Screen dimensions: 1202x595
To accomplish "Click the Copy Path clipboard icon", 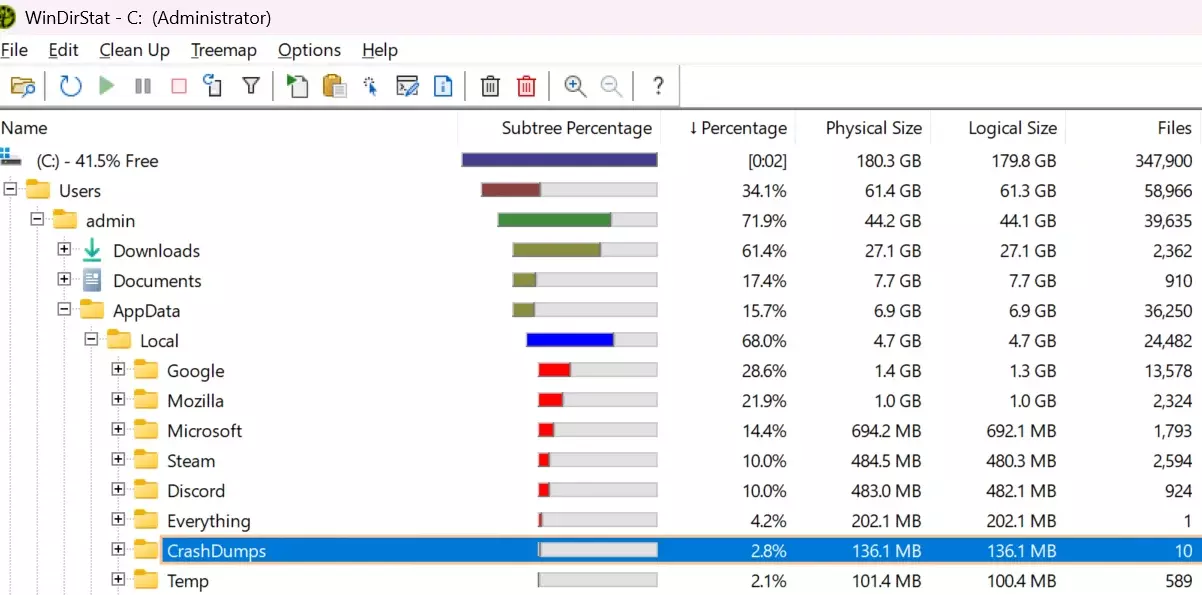I will [334, 86].
